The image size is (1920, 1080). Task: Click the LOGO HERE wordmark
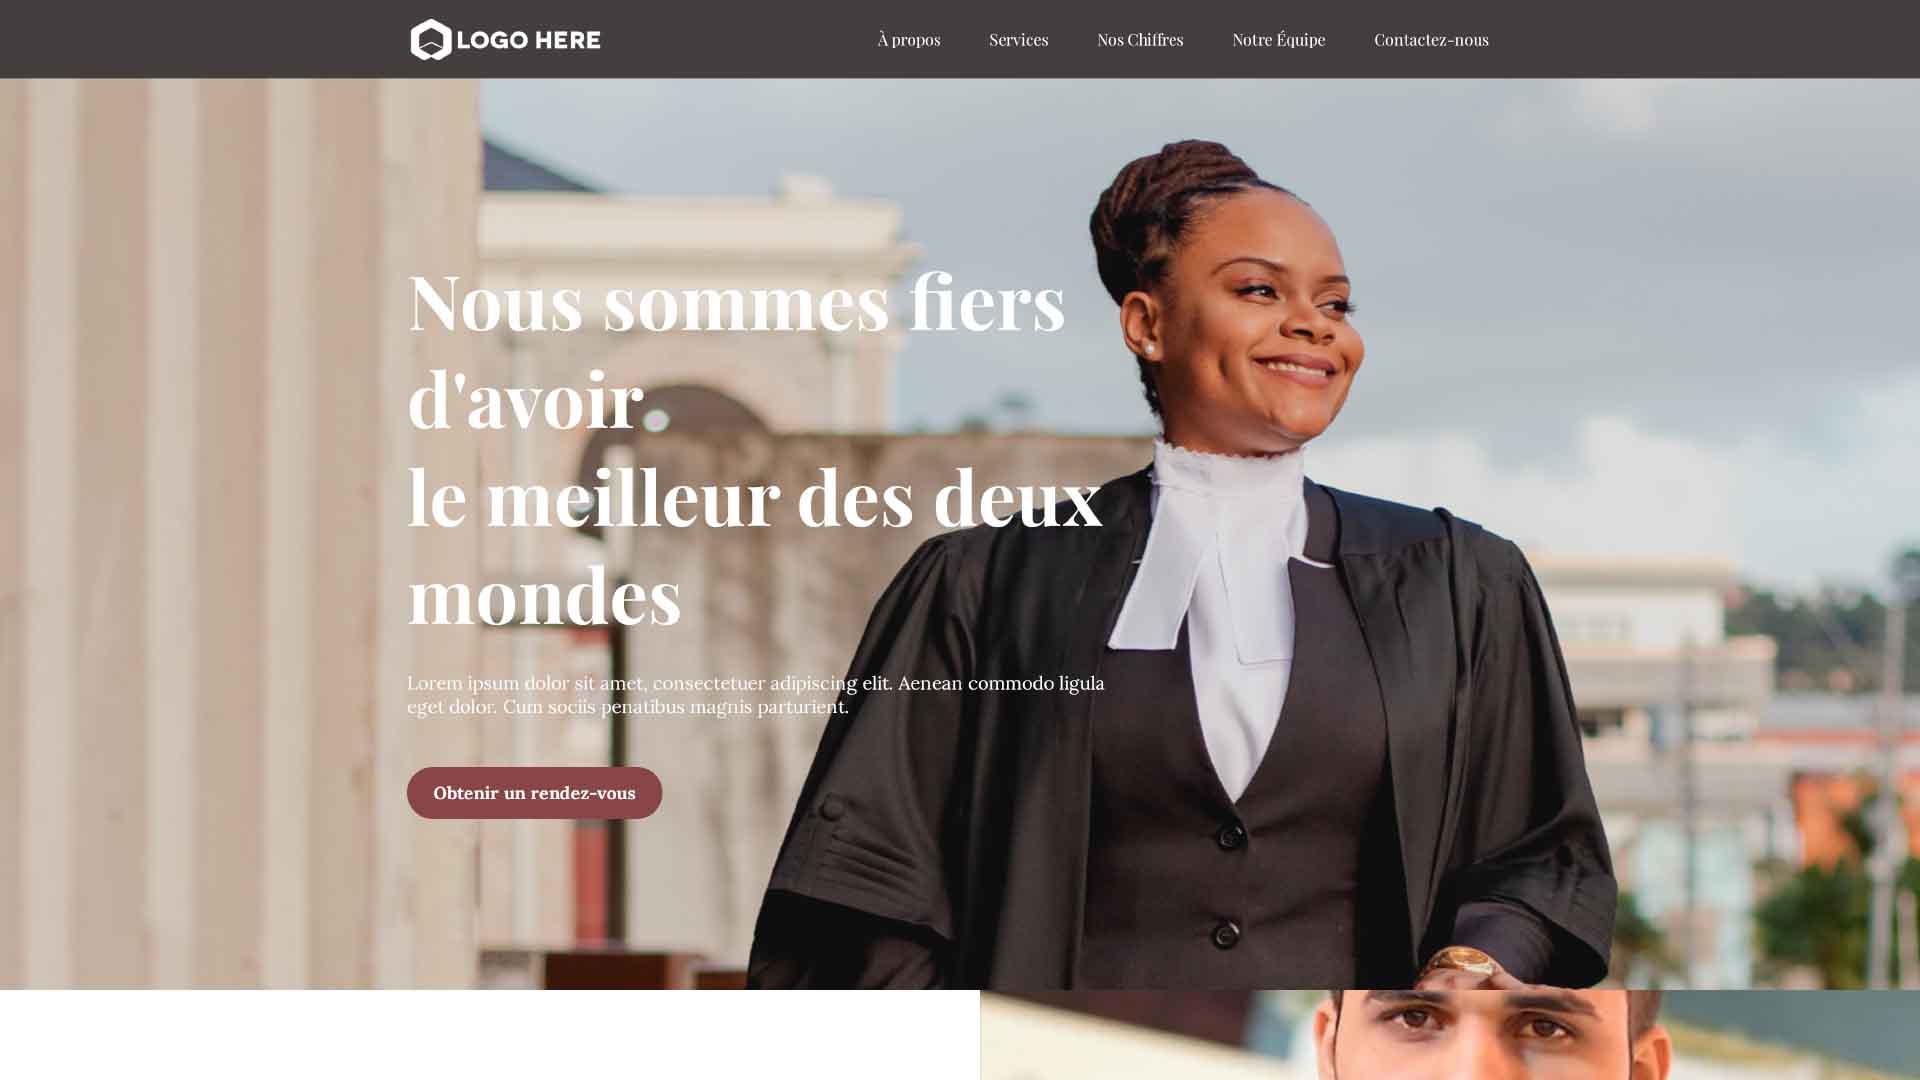coord(528,40)
